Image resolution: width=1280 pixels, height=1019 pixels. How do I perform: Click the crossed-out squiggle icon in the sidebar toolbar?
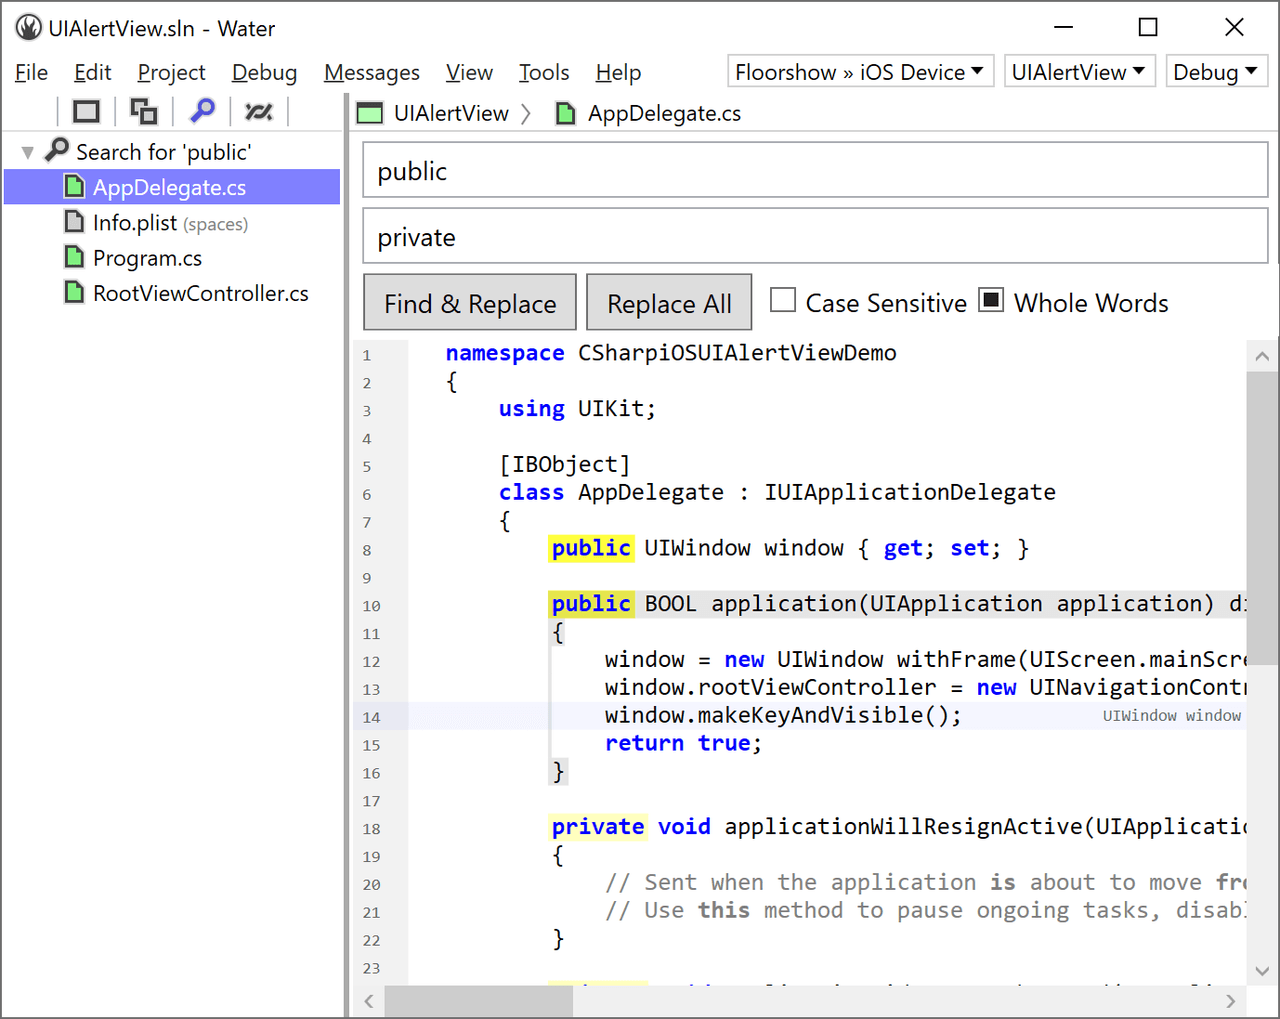click(x=259, y=111)
